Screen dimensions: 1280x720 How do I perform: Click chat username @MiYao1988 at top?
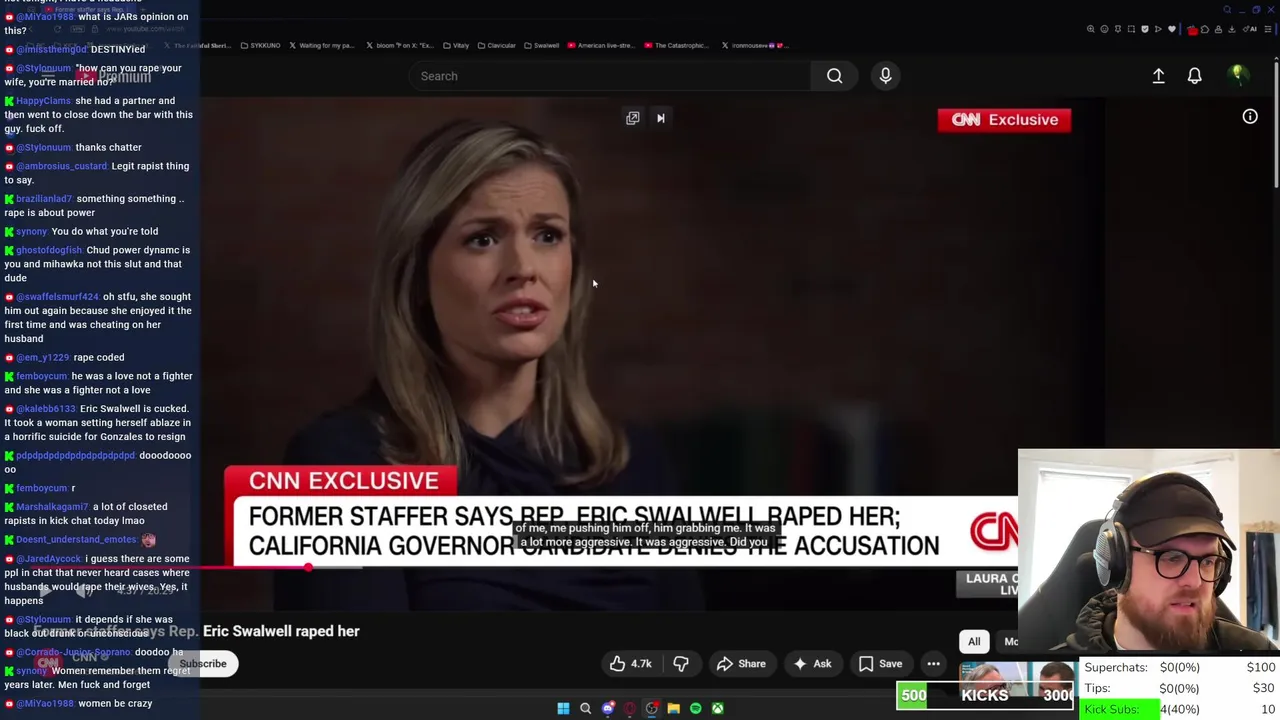[45, 17]
